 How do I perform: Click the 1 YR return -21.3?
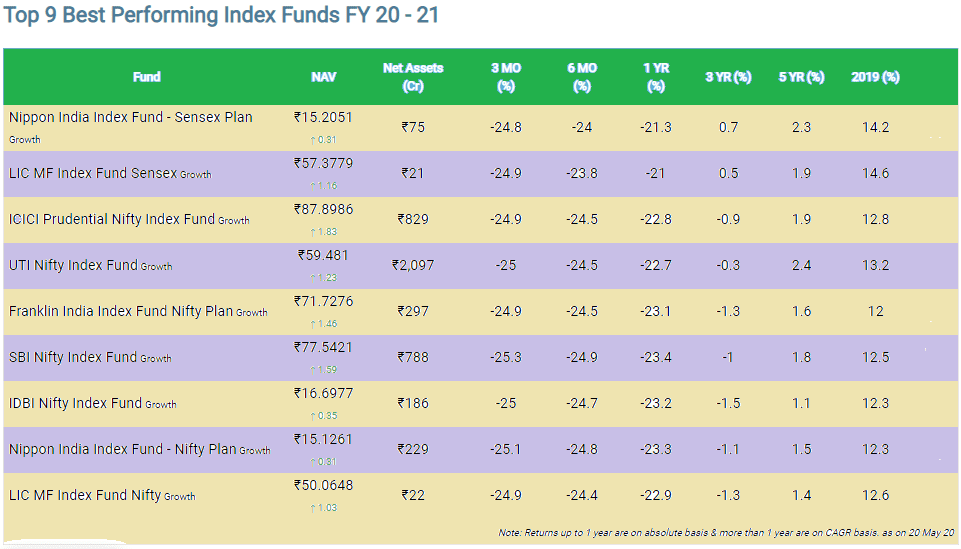(656, 127)
